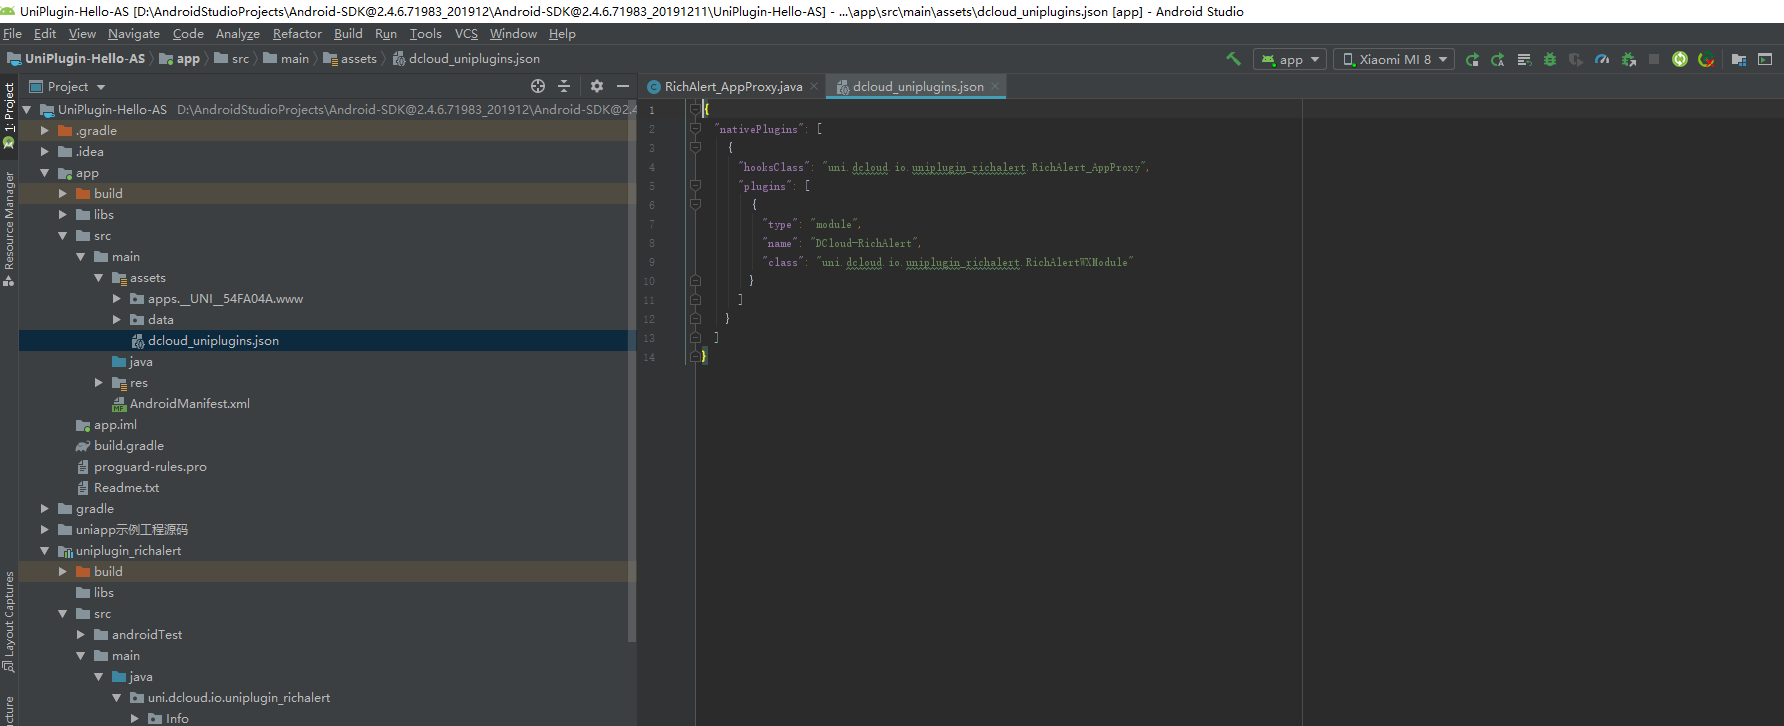1784x726 pixels.
Task: Open the Refactor menu
Action: pos(297,34)
